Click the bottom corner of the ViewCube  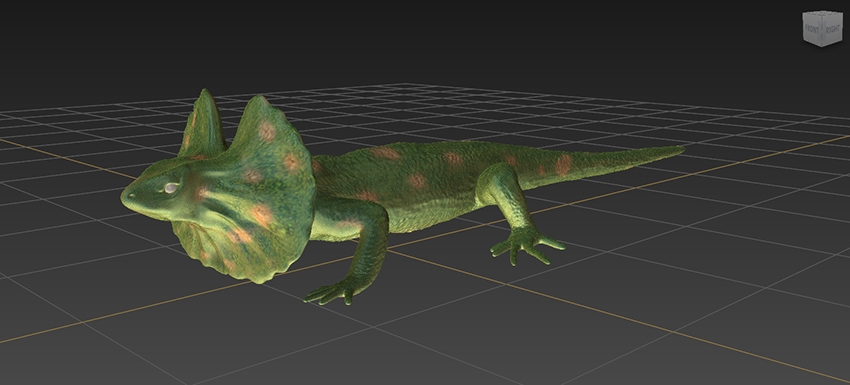pyautogui.click(x=822, y=46)
